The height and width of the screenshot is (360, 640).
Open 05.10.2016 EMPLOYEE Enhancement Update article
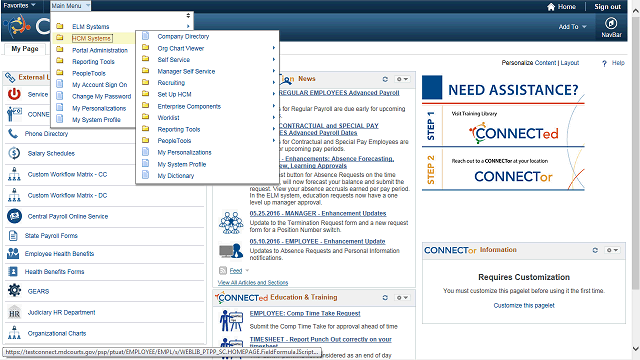(x=318, y=242)
